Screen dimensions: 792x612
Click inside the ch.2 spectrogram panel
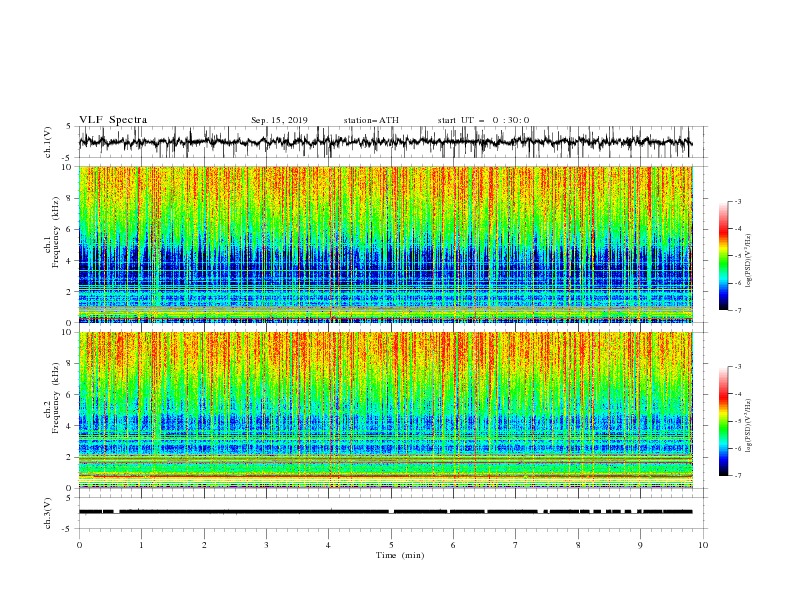[385, 410]
